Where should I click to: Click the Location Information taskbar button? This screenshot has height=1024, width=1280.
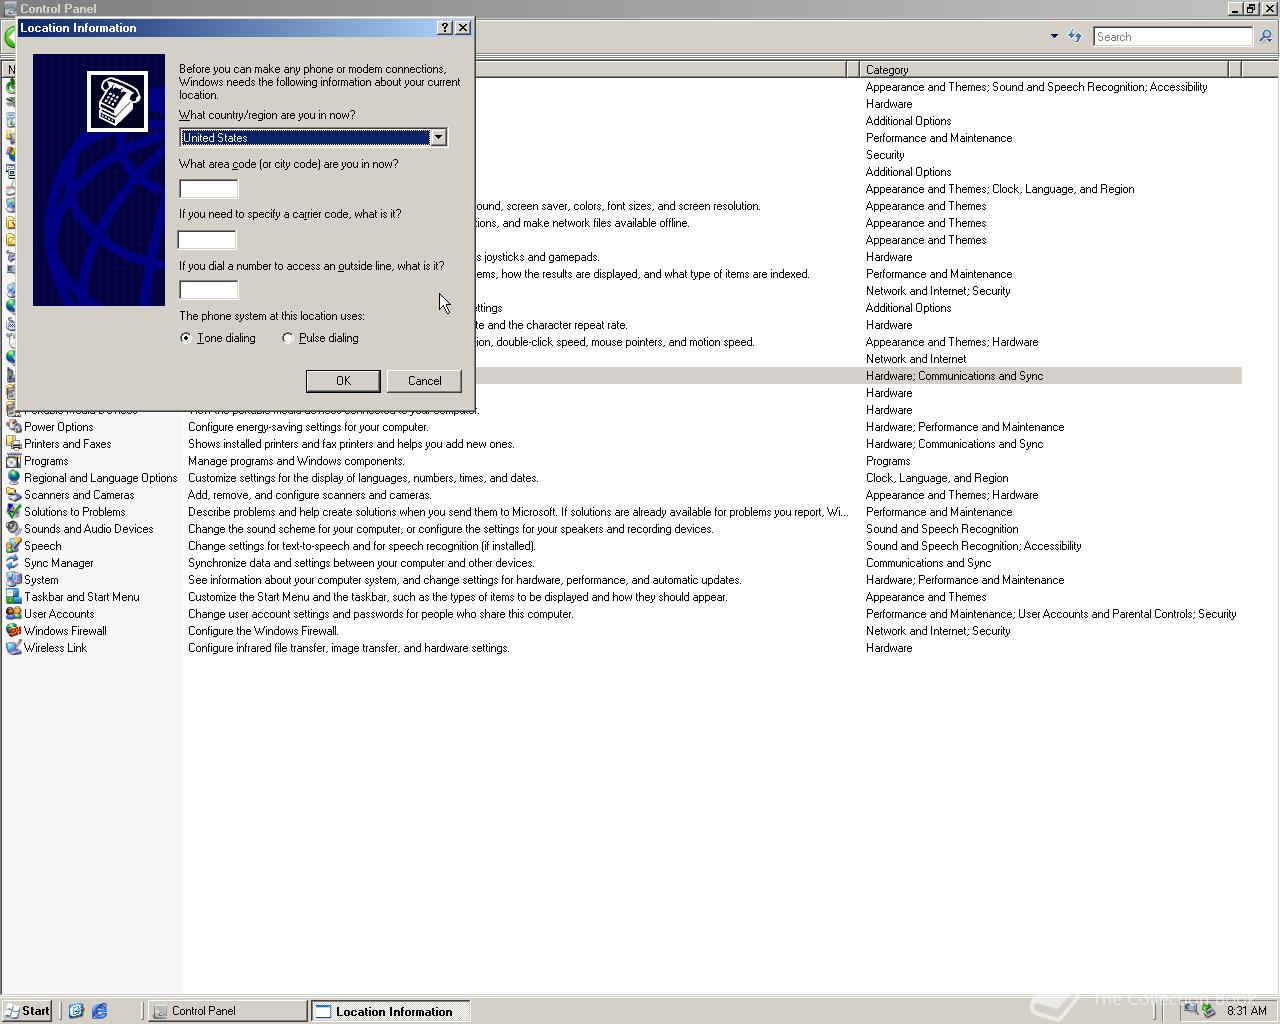[x=390, y=1011]
